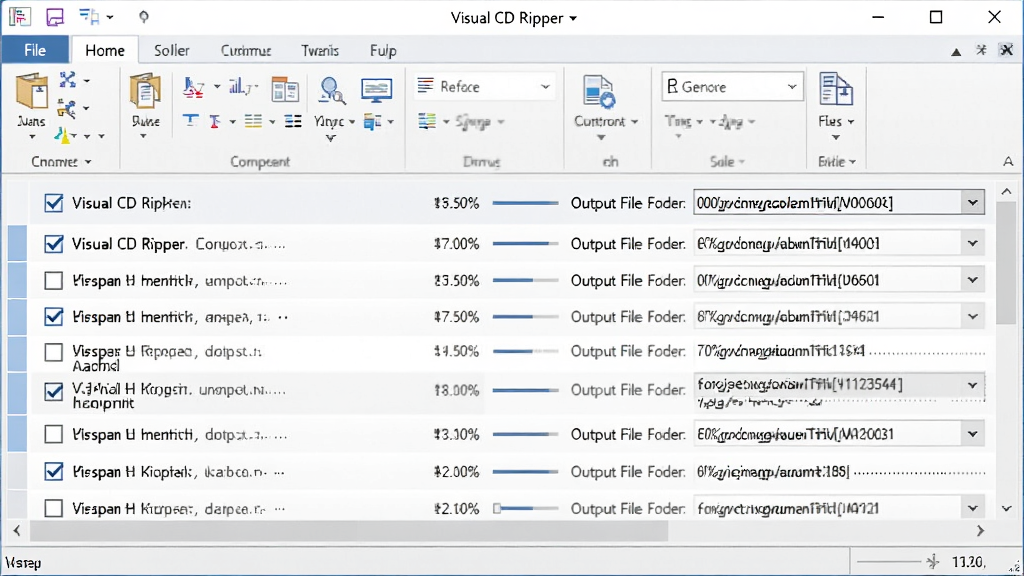Click the Tiing button in the Sole group

[683, 121]
